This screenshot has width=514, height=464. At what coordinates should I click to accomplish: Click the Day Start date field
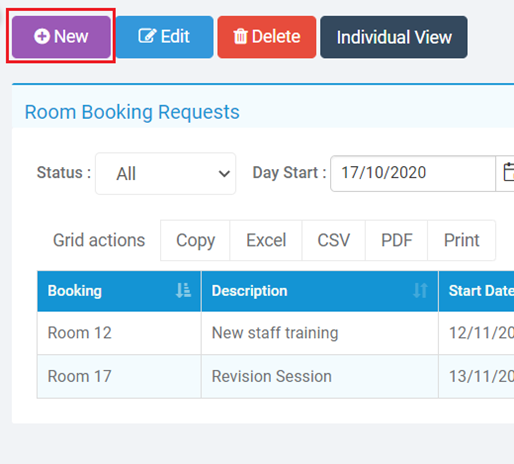pos(413,173)
